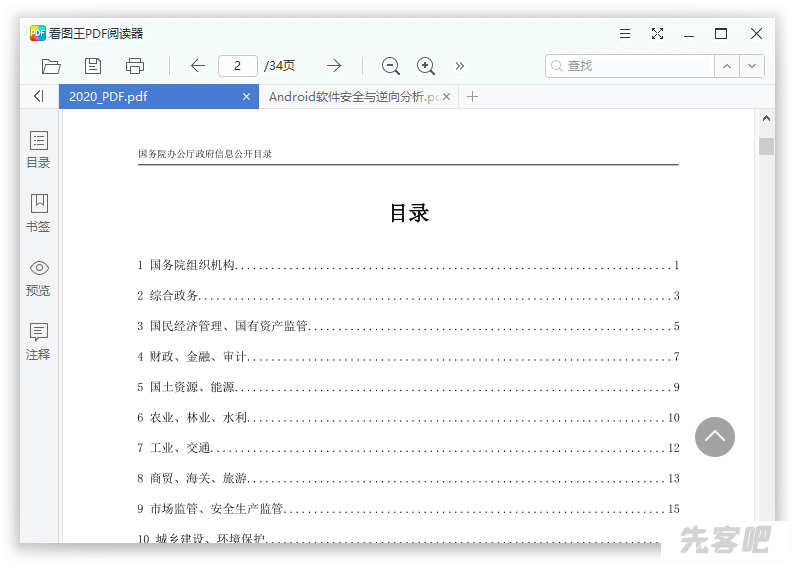The height and width of the screenshot is (565, 795).
Task: Click the vertical scrollbar thumb
Action: 766,146
